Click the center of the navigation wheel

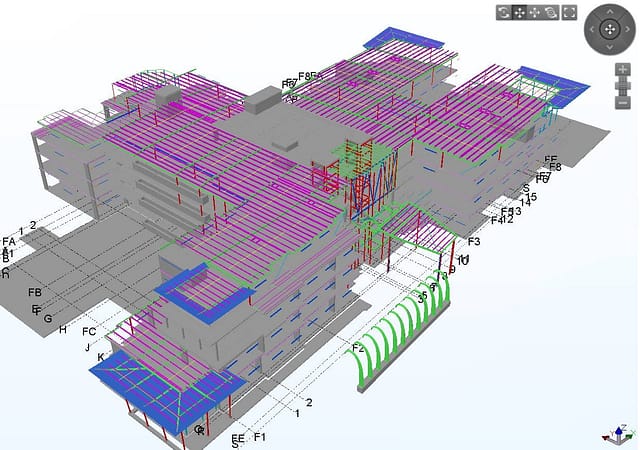pyautogui.click(x=609, y=30)
